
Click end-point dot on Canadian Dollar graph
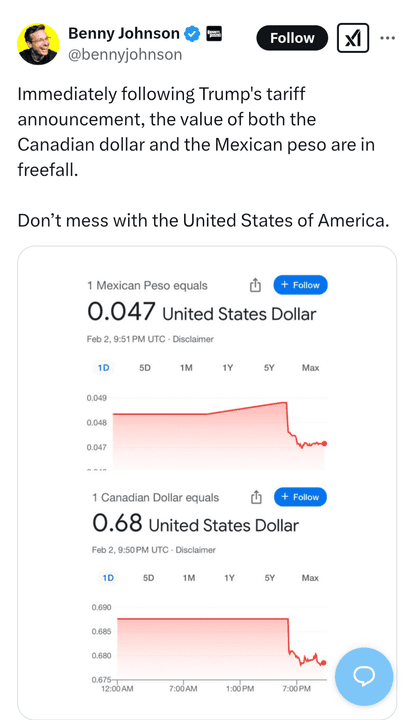click(x=324, y=663)
